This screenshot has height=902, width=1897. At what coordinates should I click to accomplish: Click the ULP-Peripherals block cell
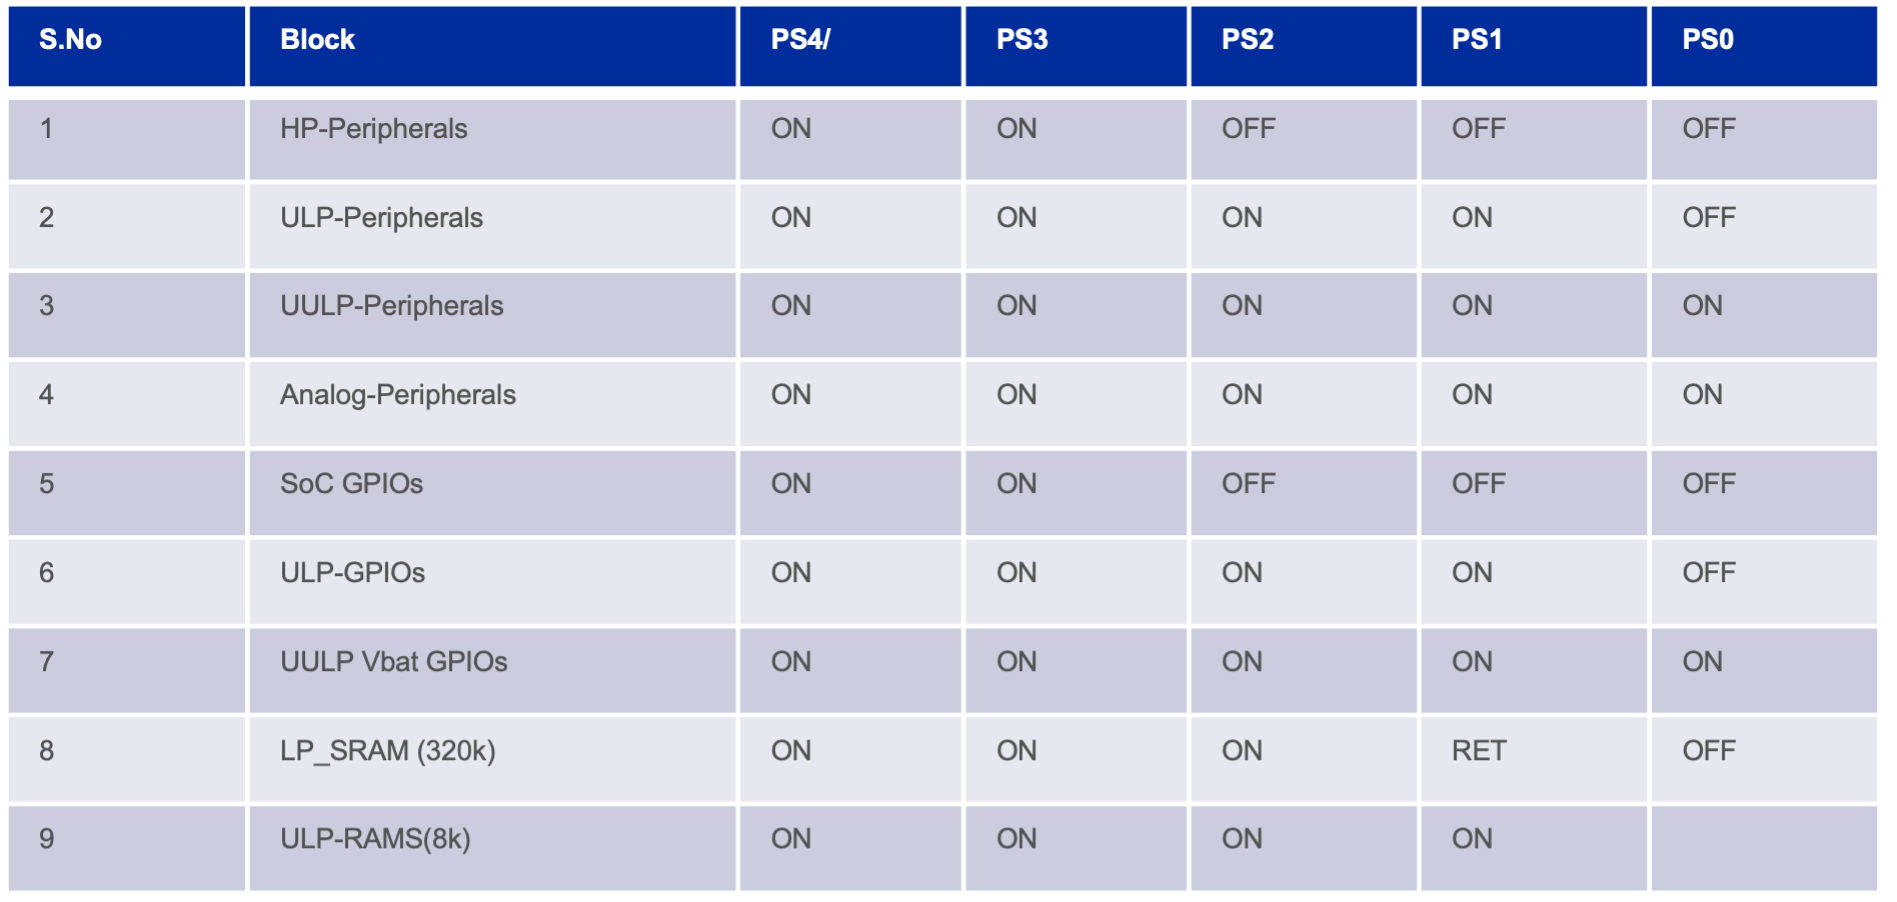coord(493,227)
